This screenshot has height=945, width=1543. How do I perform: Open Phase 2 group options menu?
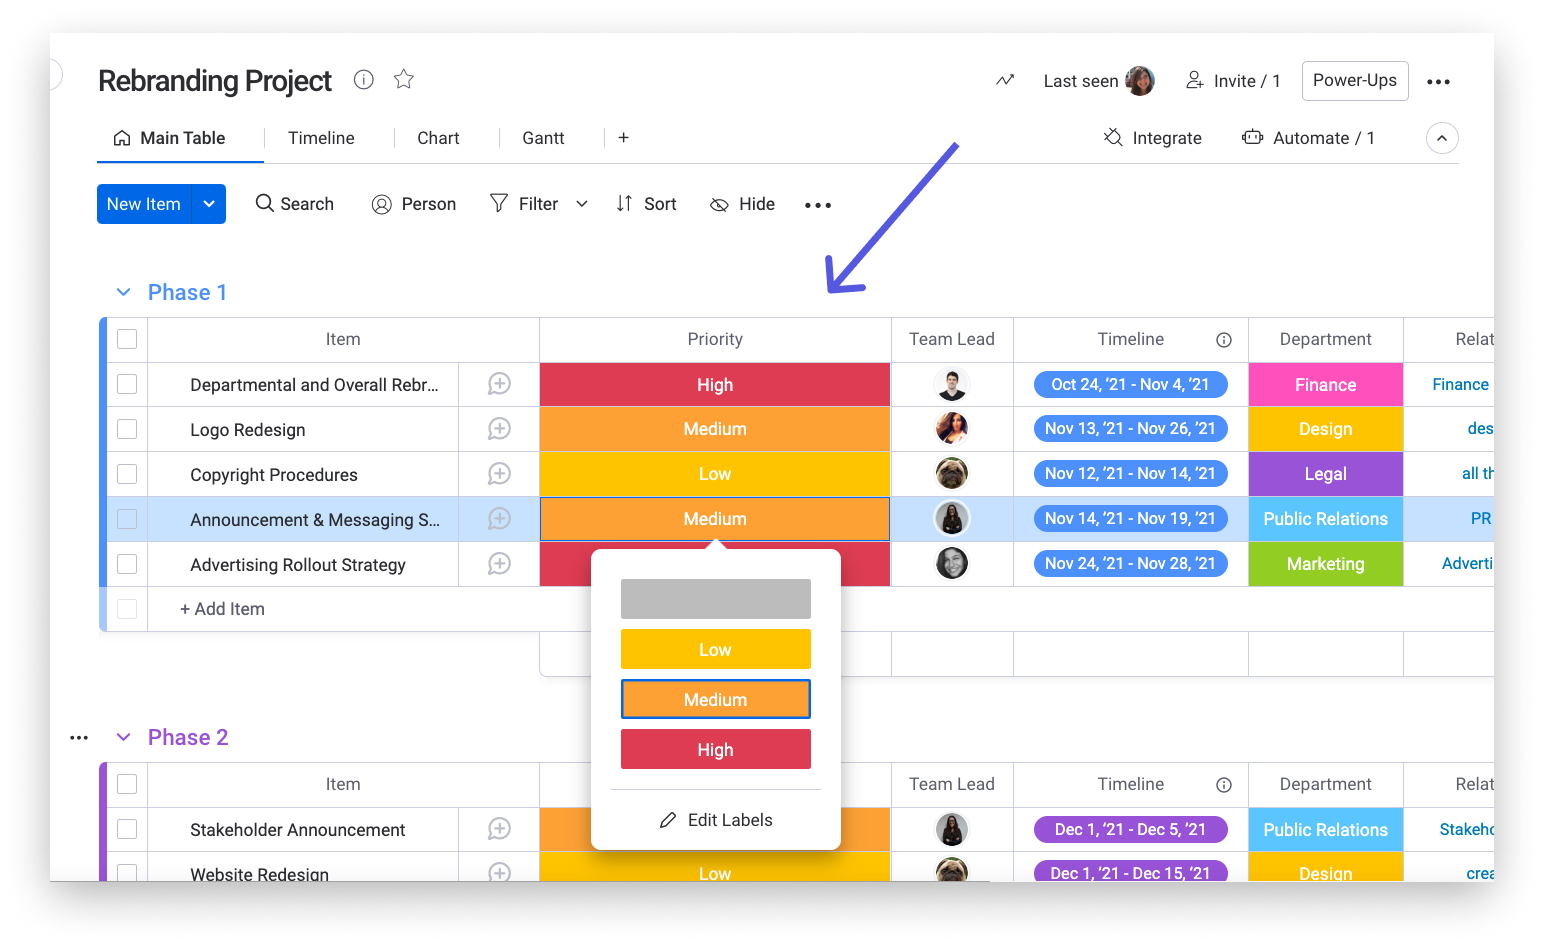(79, 738)
